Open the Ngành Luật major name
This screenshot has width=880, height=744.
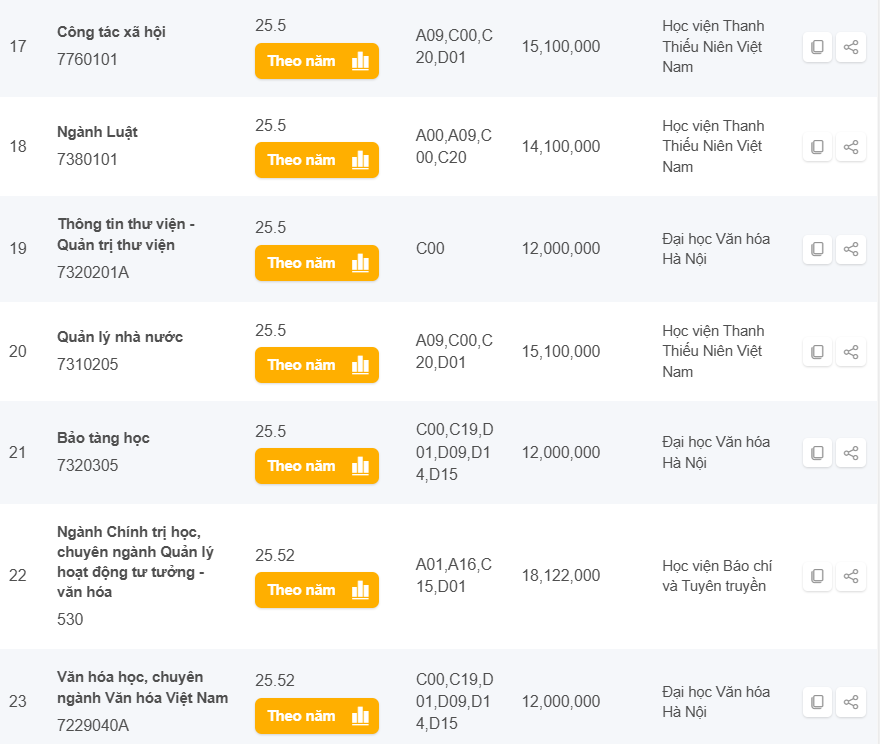click(98, 132)
